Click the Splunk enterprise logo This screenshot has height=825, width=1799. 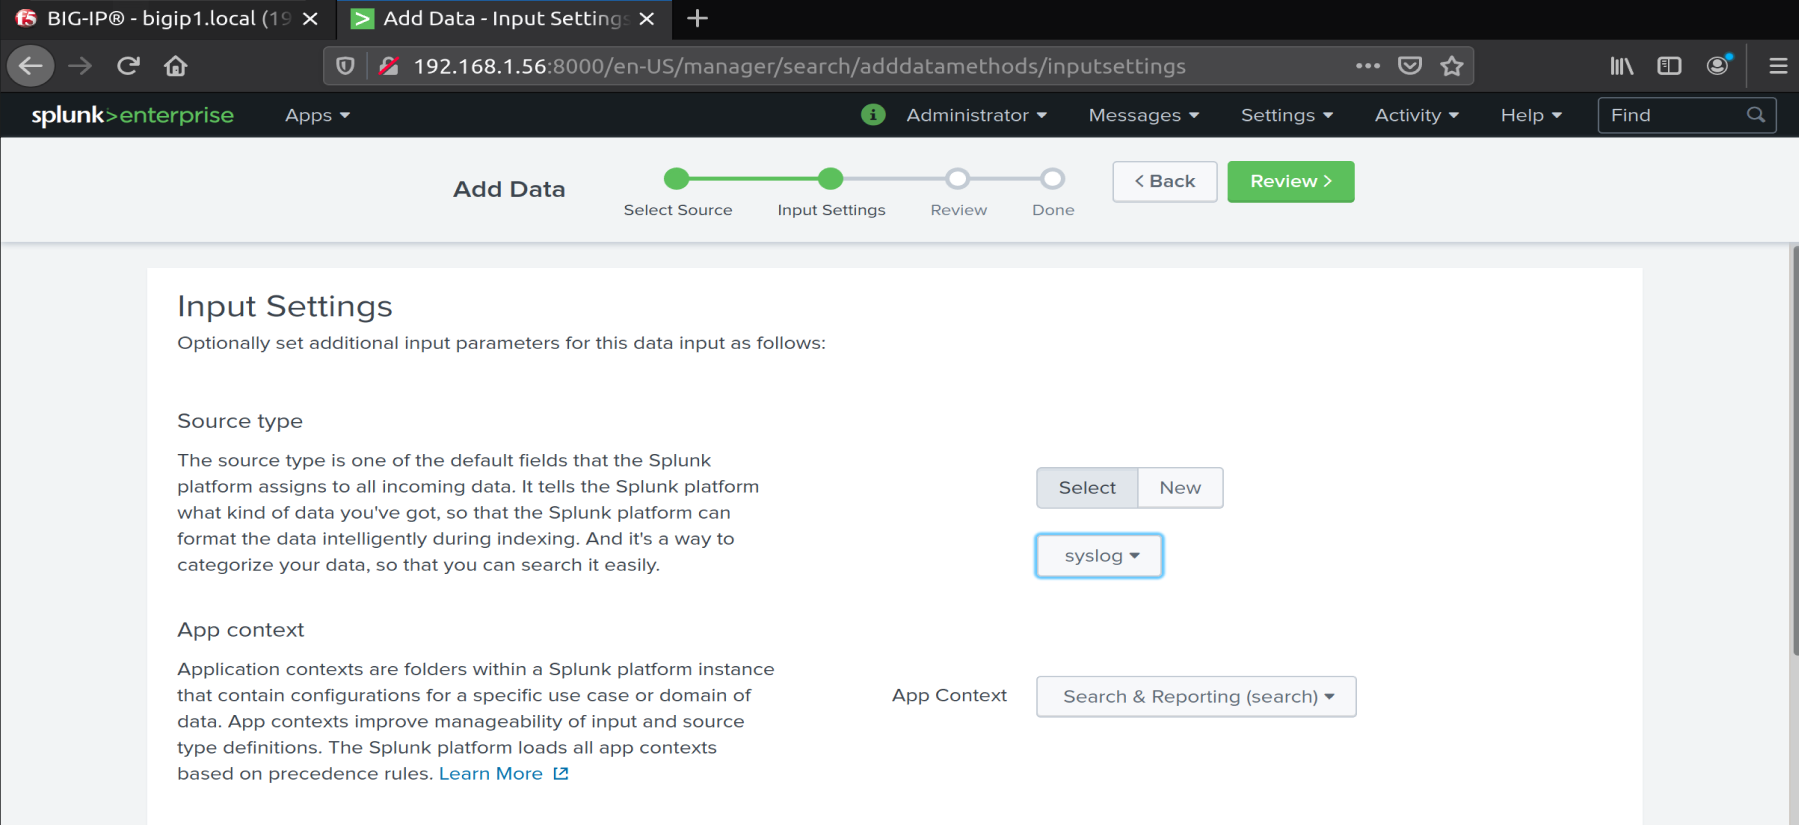point(132,115)
